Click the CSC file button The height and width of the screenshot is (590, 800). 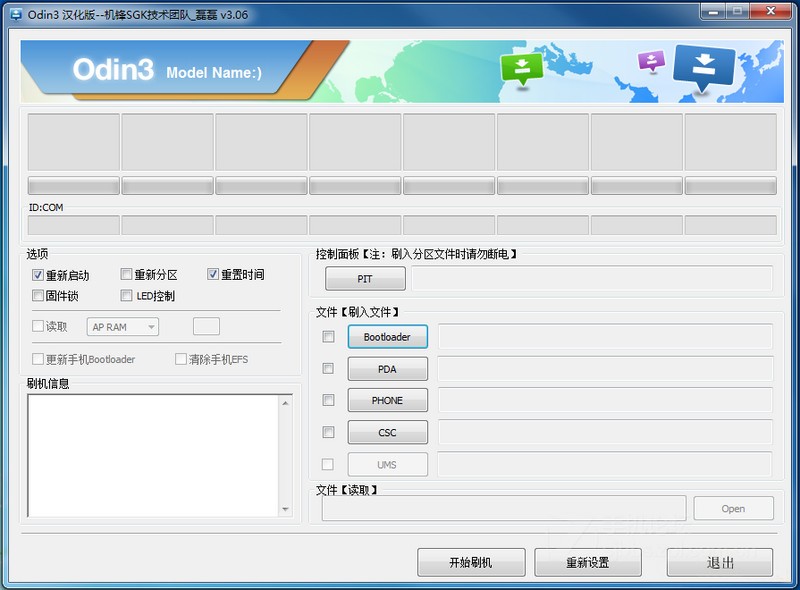pyautogui.click(x=388, y=433)
